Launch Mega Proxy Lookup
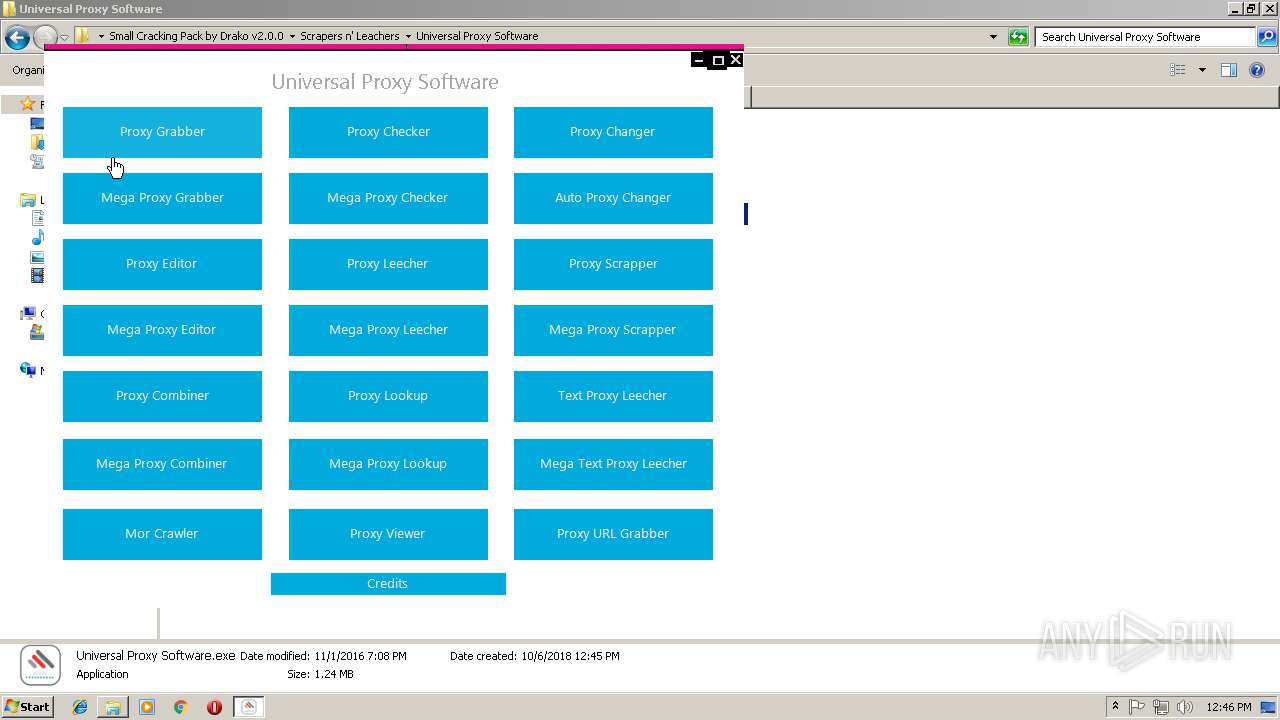This screenshot has width=1280, height=720. point(388,464)
